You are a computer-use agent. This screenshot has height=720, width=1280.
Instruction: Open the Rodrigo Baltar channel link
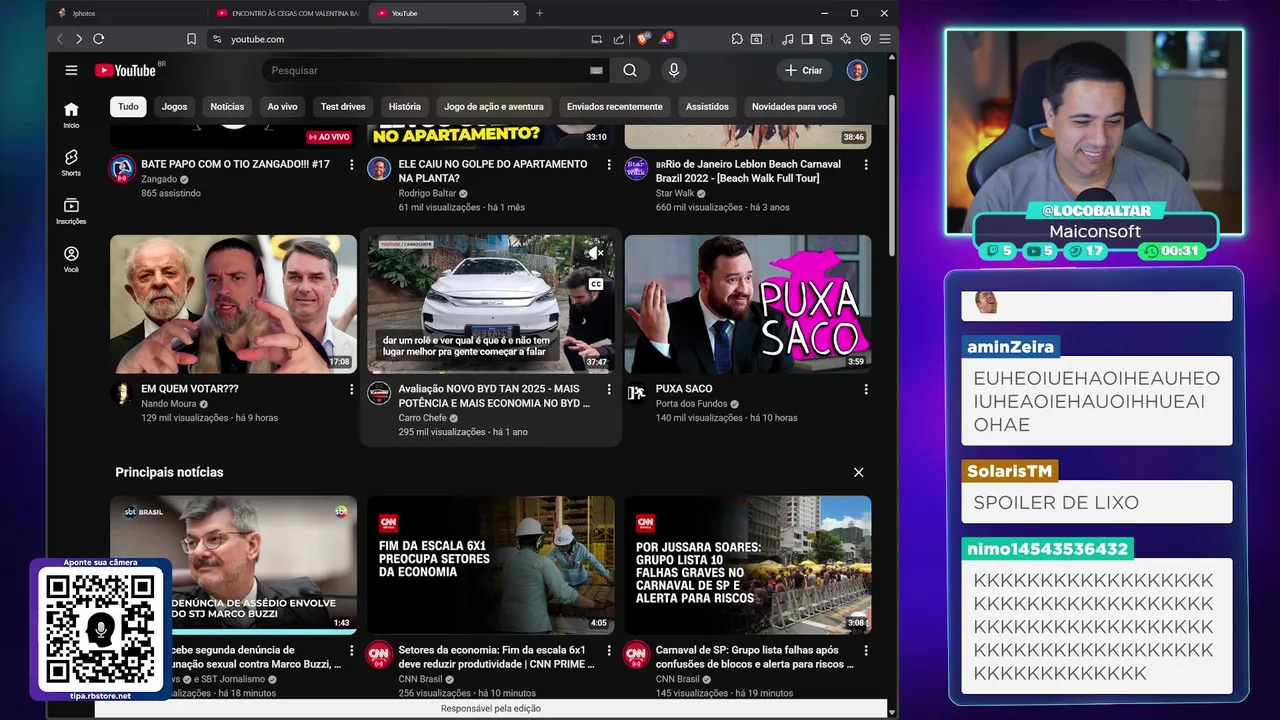coord(427,193)
